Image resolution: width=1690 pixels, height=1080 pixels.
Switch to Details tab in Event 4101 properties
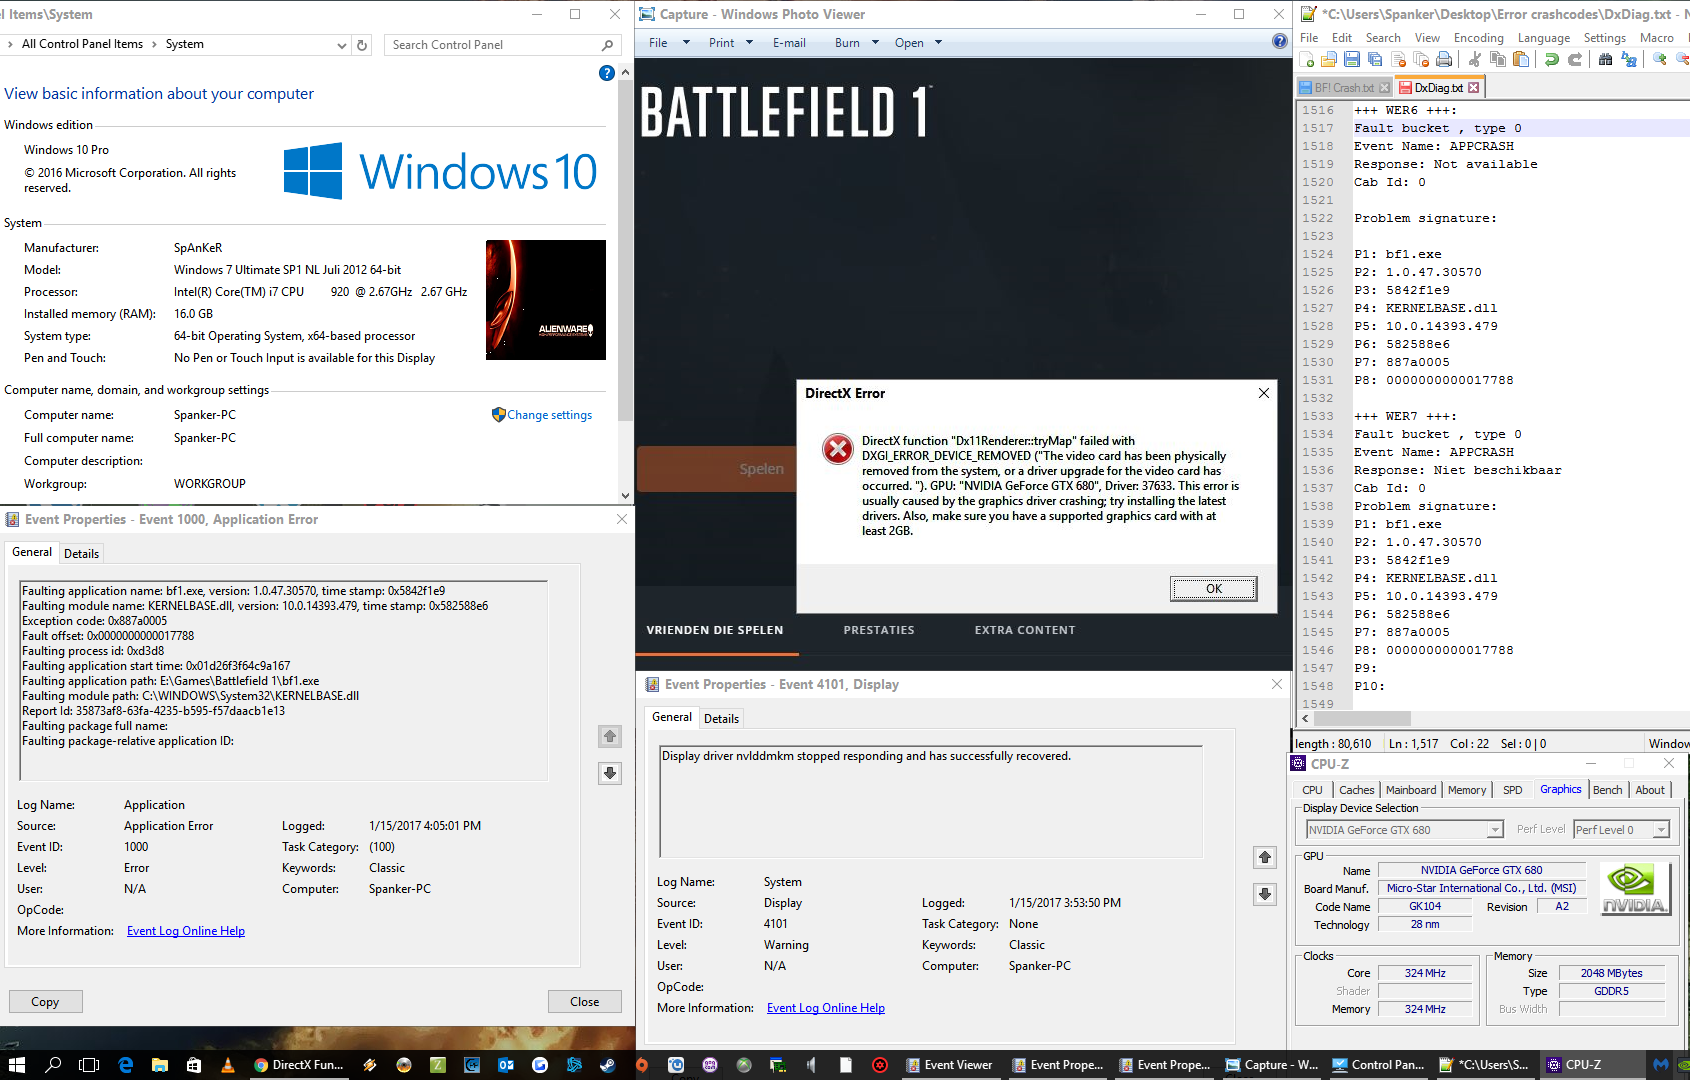click(x=721, y=718)
